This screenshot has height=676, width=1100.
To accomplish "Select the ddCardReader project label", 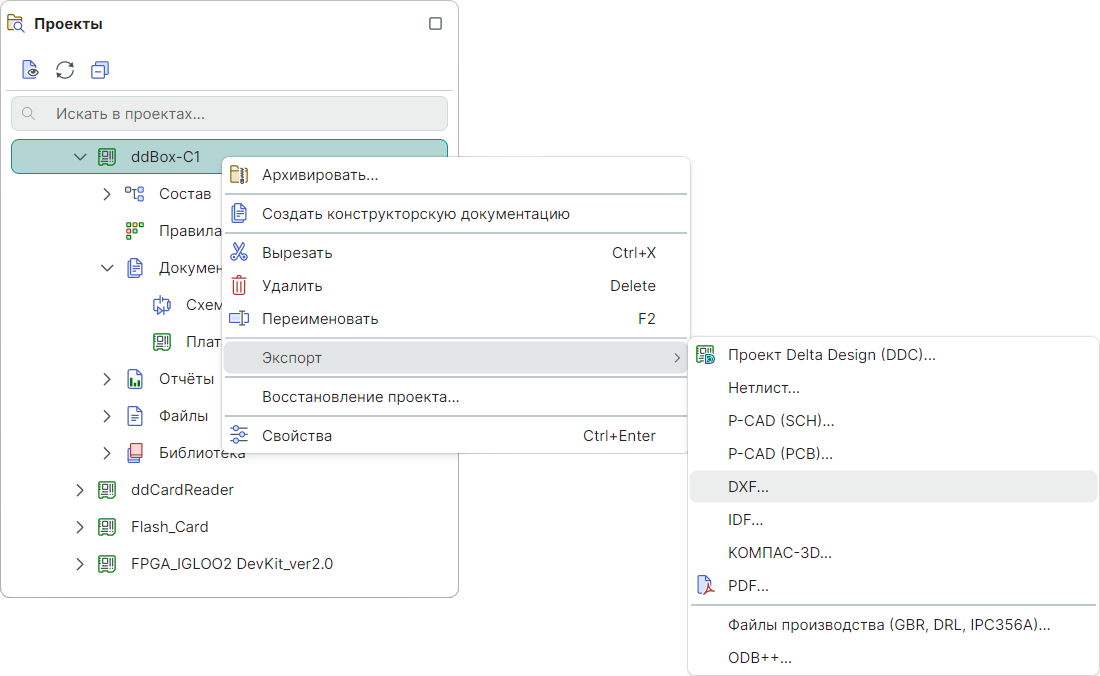I will point(182,490).
